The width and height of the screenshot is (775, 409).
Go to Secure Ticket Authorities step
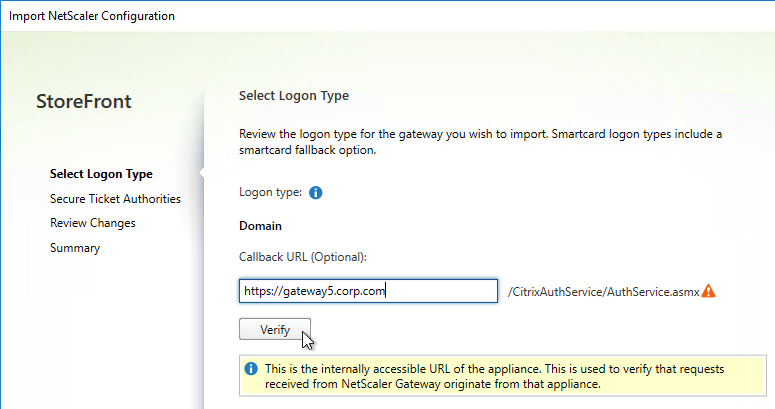tap(115, 199)
